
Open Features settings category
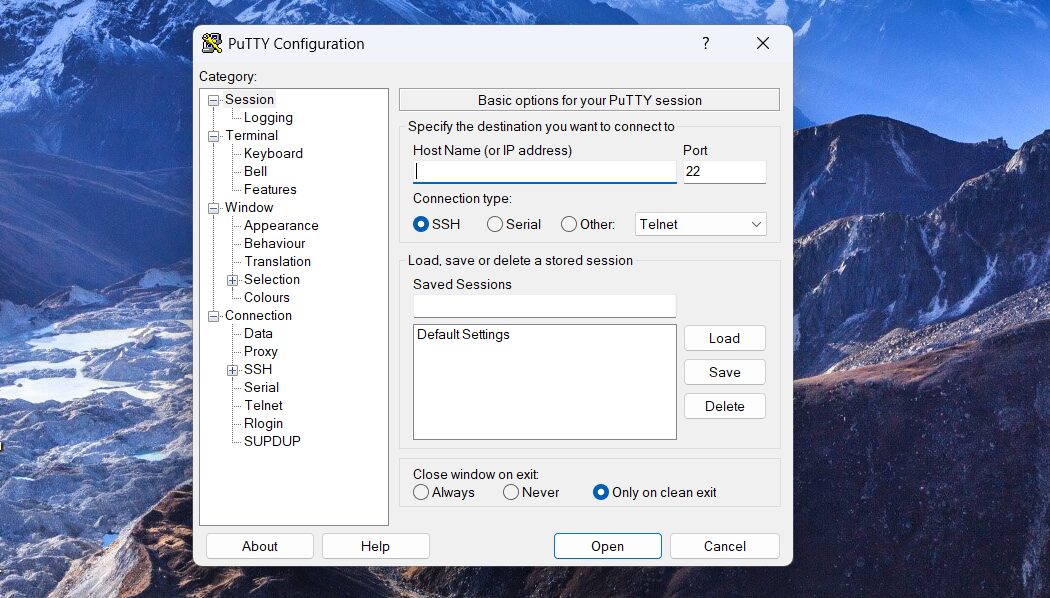click(x=270, y=190)
